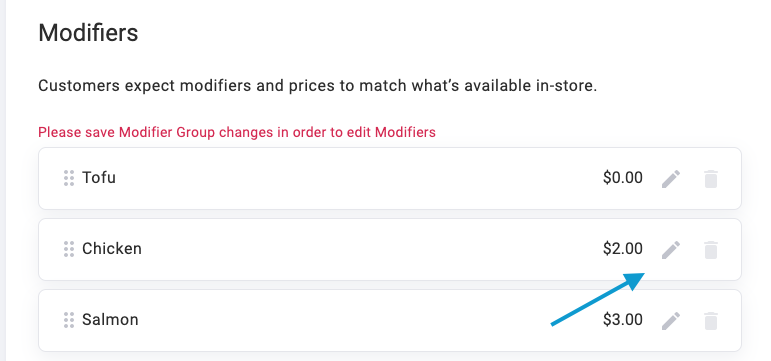
Task: Open the Chicken modifier pencil edit icon
Action: pos(671,250)
